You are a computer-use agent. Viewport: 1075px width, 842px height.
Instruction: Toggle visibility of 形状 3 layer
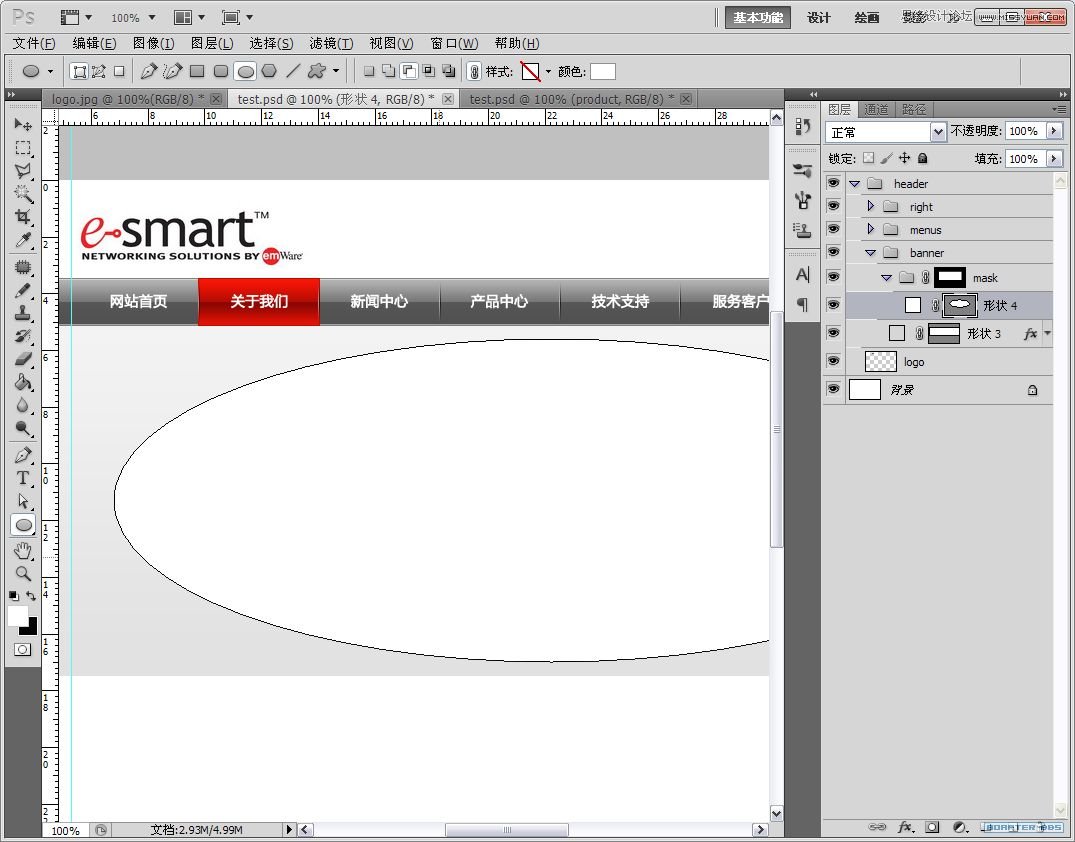(x=833, y=333)
